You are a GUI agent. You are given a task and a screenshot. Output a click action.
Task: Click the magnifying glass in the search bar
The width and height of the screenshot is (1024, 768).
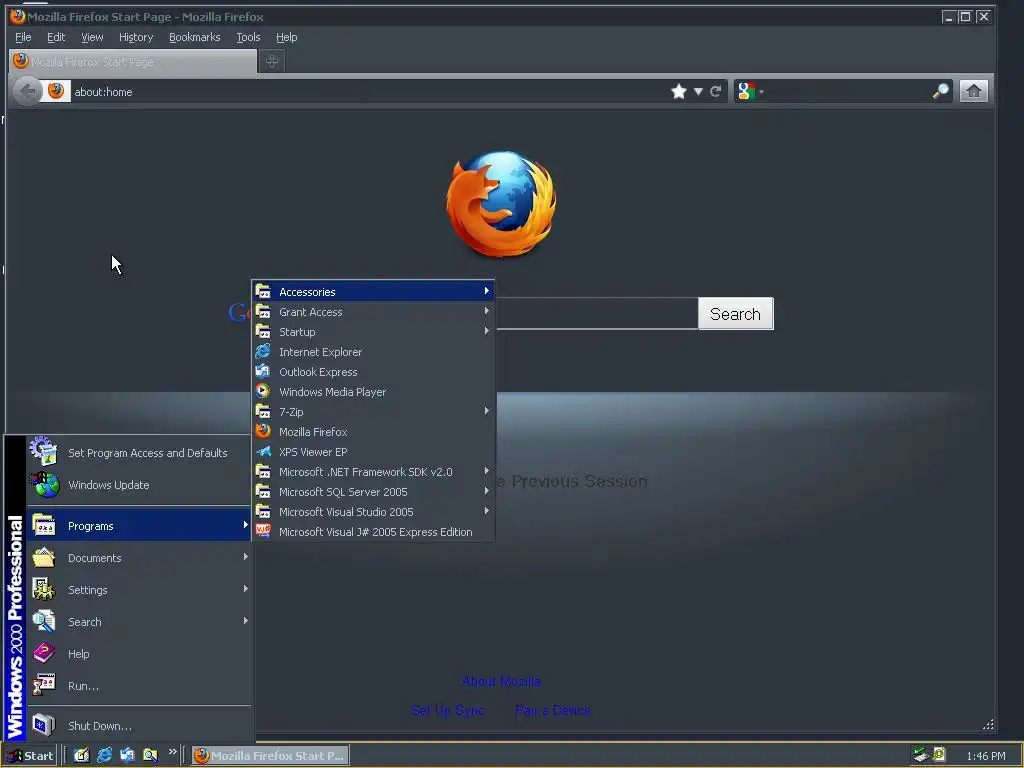[940, 91]
